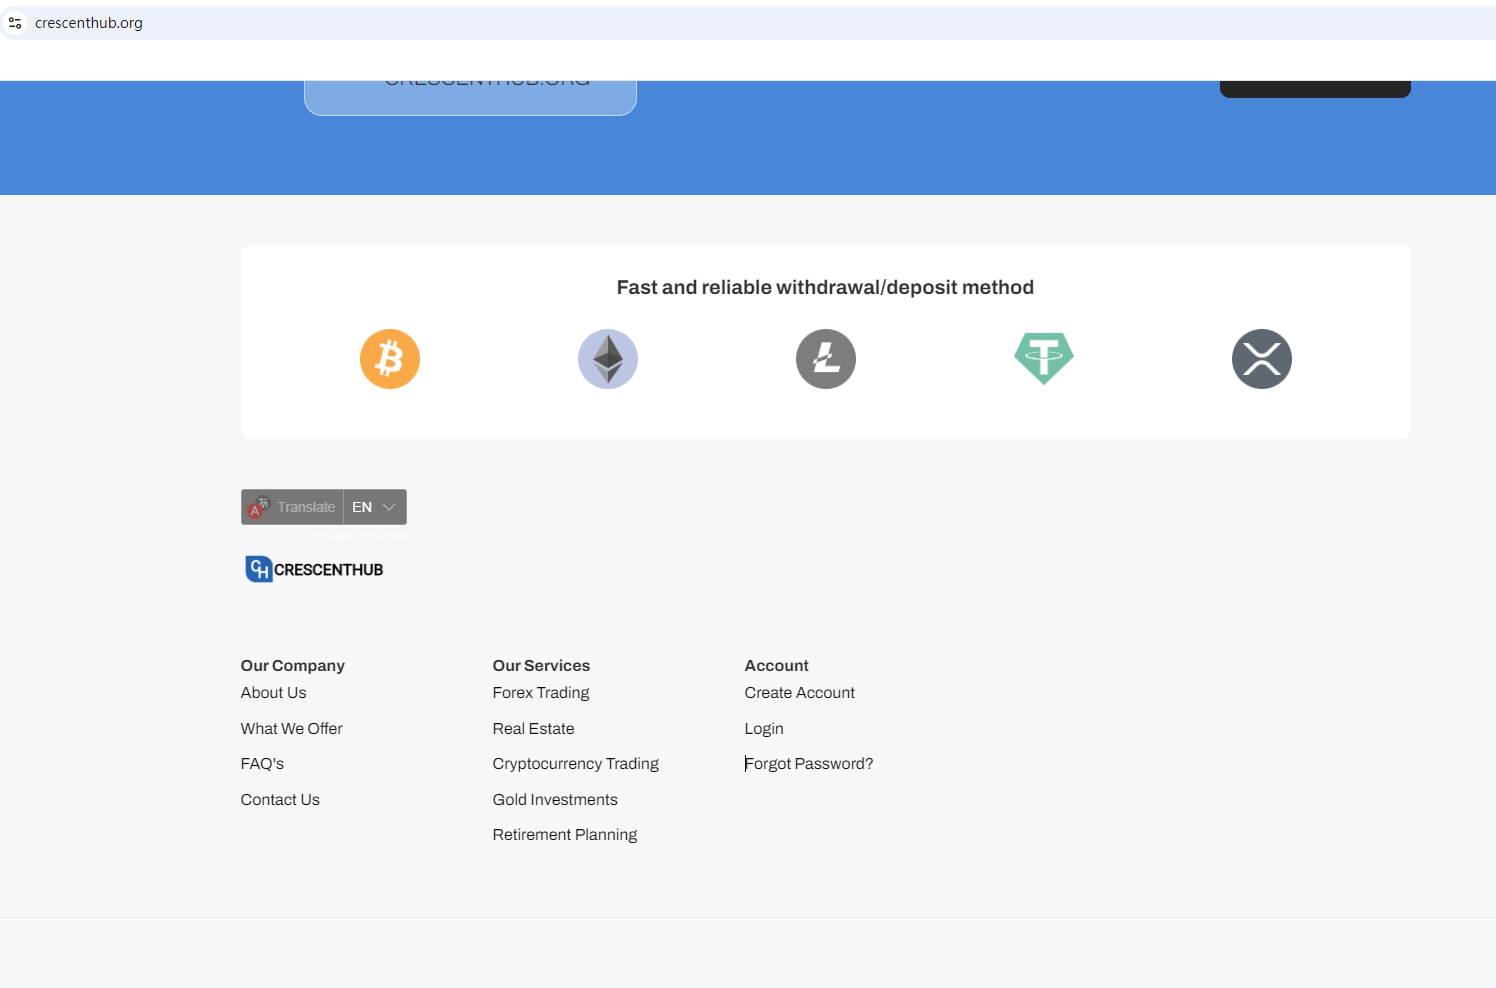
Task: Select the XRP Ripple icon
Action: (1262, 359)
